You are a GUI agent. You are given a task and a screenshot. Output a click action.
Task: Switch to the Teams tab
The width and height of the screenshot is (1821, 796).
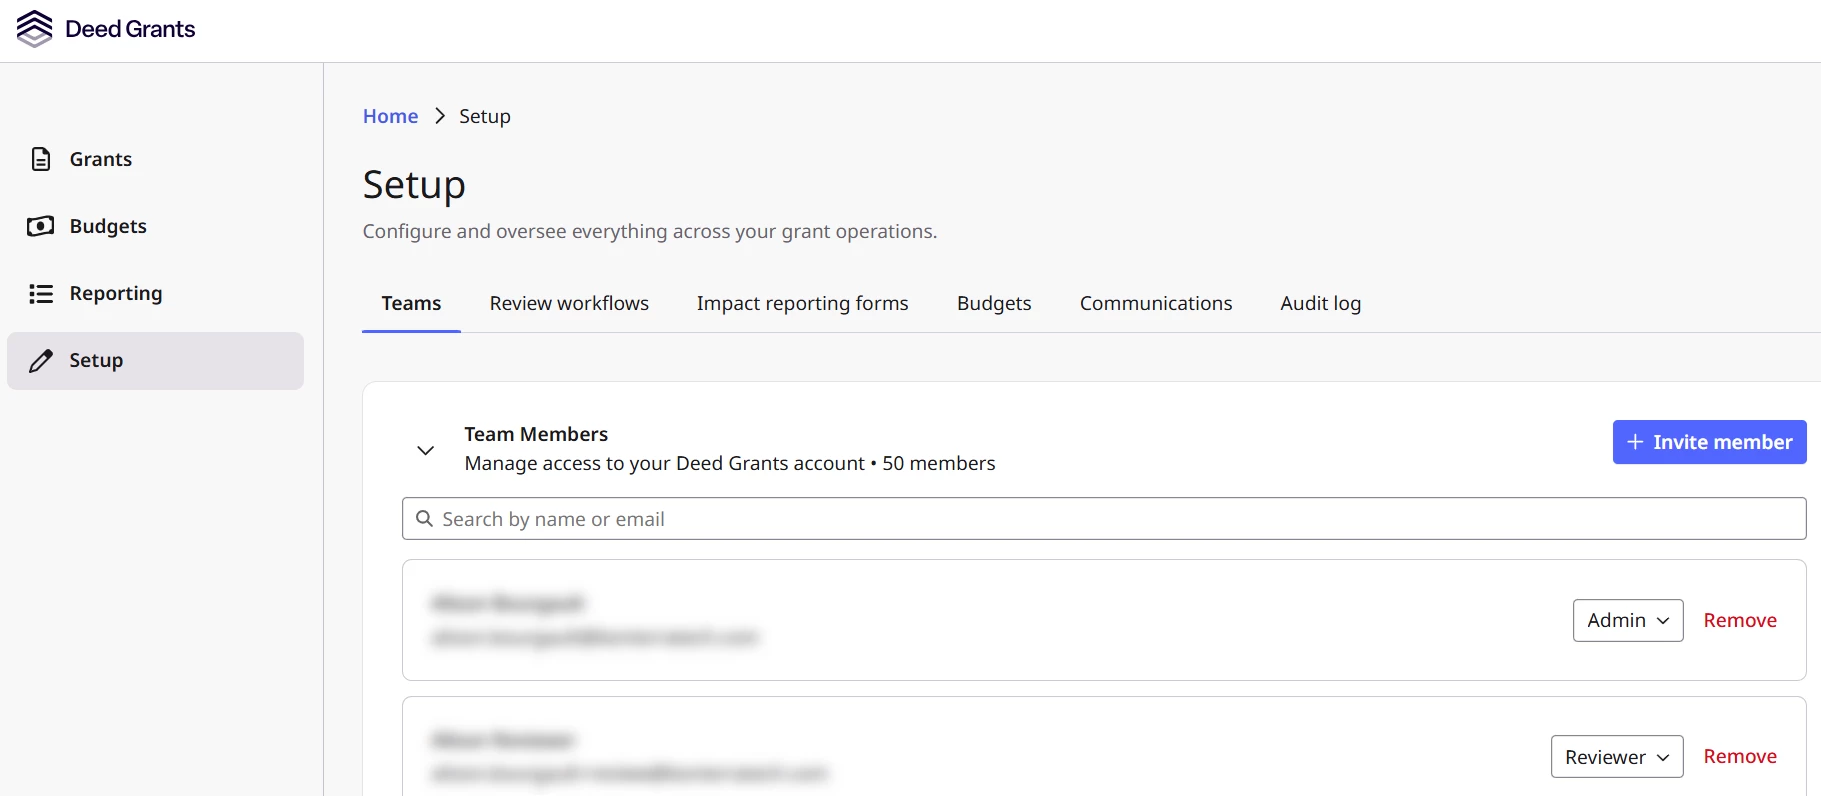[411, 303]
